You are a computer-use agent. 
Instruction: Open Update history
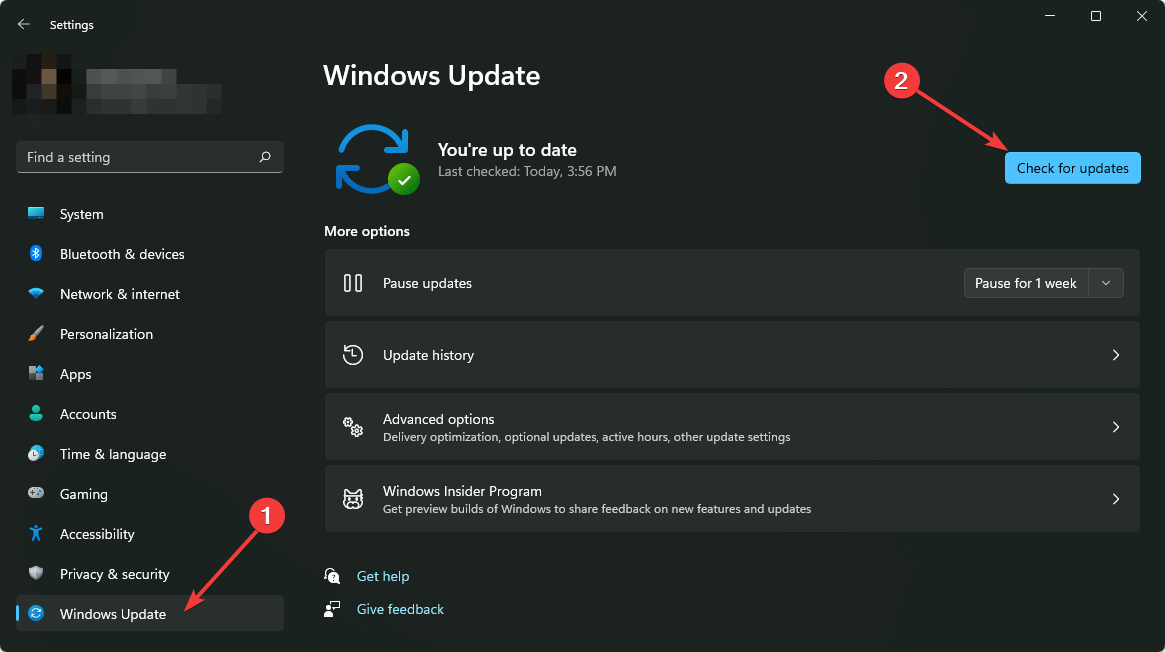point(733,354)
